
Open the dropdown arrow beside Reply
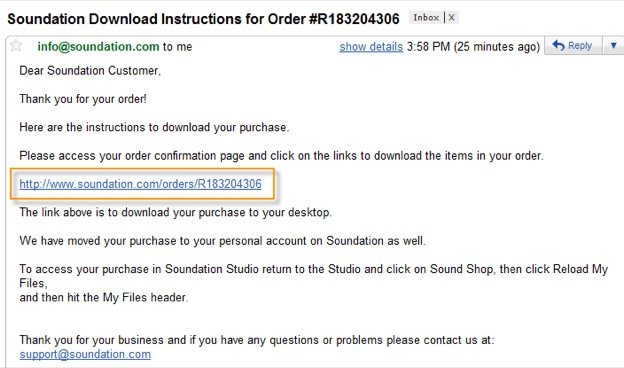coord(613,46)
